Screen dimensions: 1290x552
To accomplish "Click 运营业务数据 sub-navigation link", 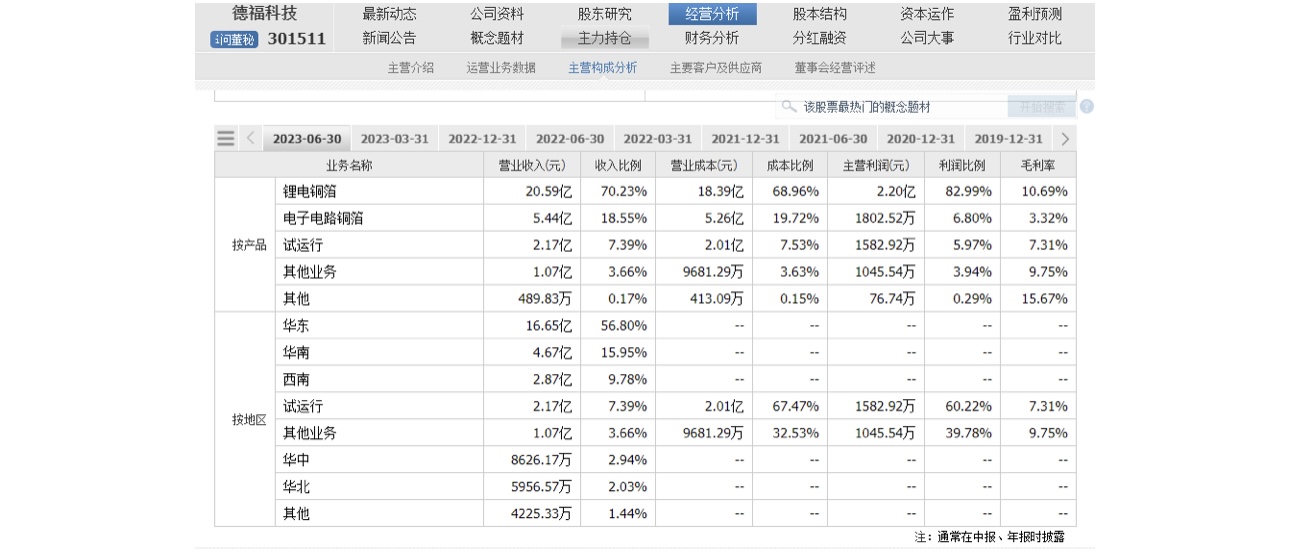I will tap(501, 68).
